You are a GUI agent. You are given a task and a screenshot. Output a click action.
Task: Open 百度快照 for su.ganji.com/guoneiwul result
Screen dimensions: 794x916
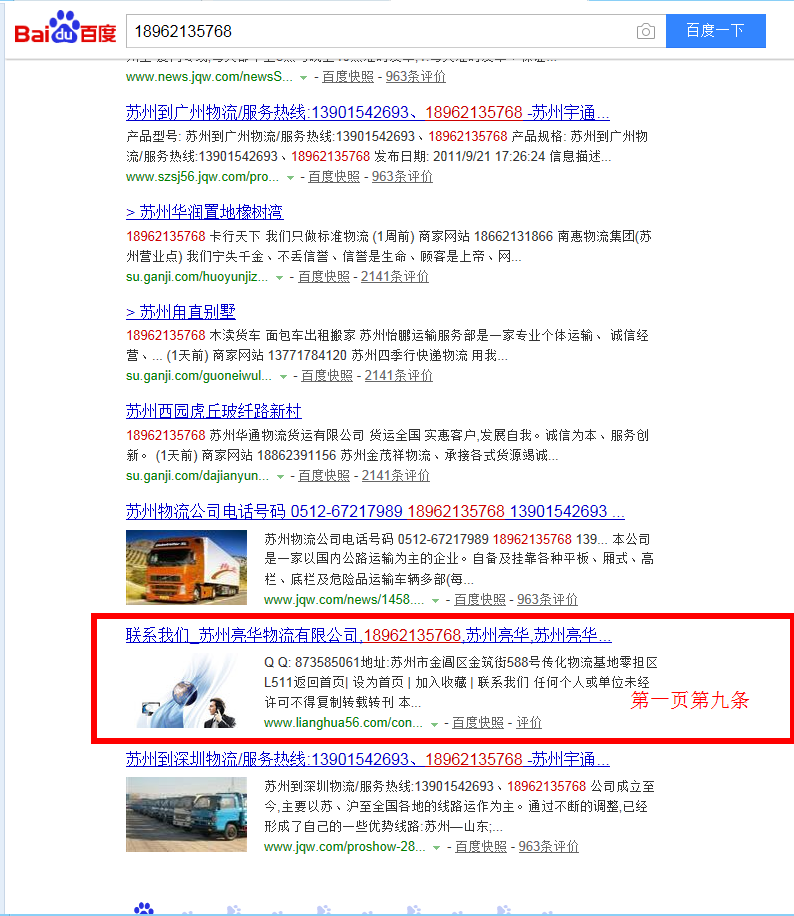pyautogui.click(x=327, y=376)
